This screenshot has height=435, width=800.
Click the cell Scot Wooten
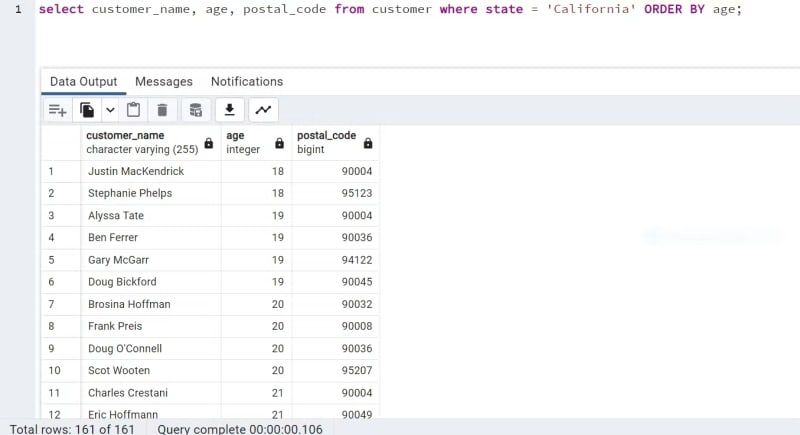click(151, 371)
